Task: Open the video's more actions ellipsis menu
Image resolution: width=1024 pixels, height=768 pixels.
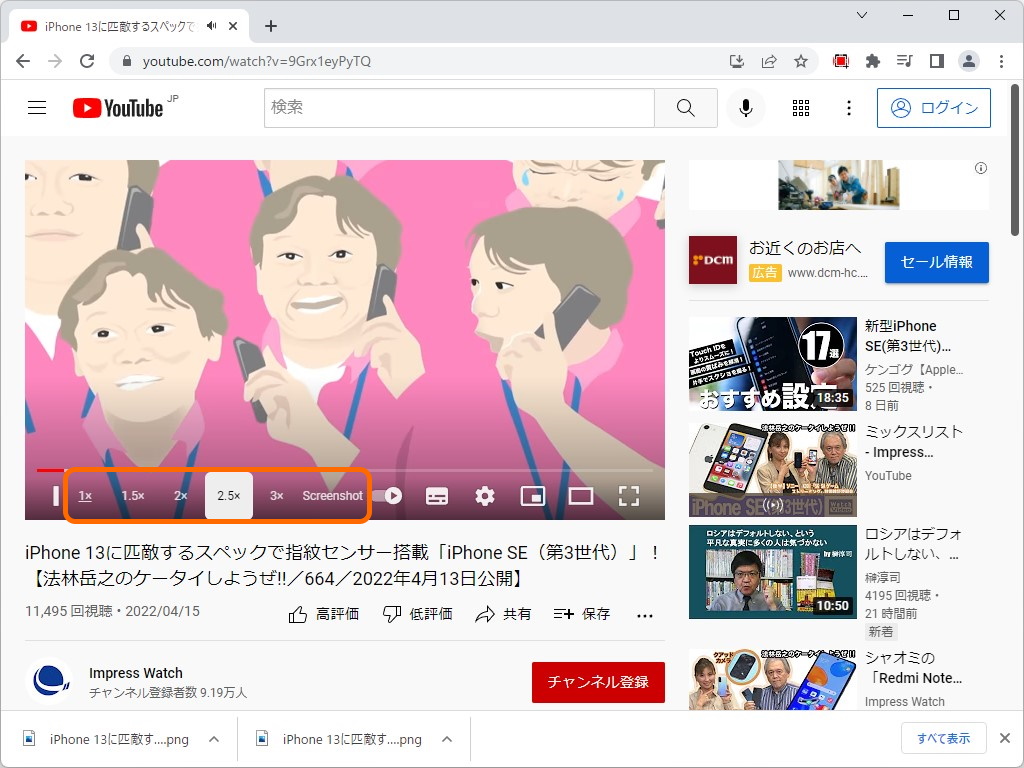Action: (644, 615)
